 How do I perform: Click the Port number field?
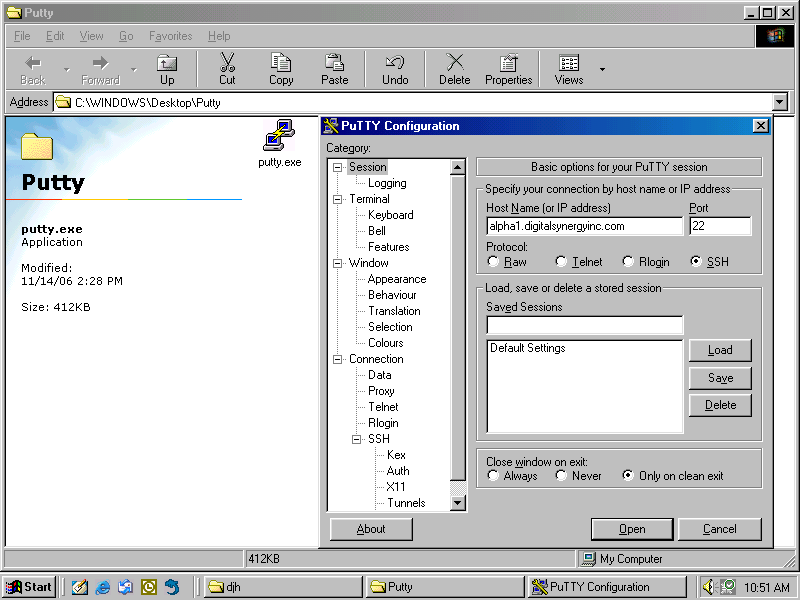(x=720, y=226)
